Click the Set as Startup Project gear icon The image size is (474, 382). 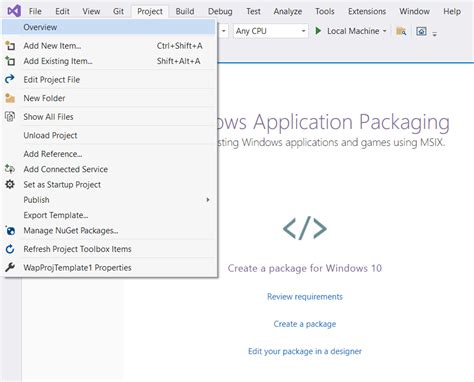tap(10, 184)
